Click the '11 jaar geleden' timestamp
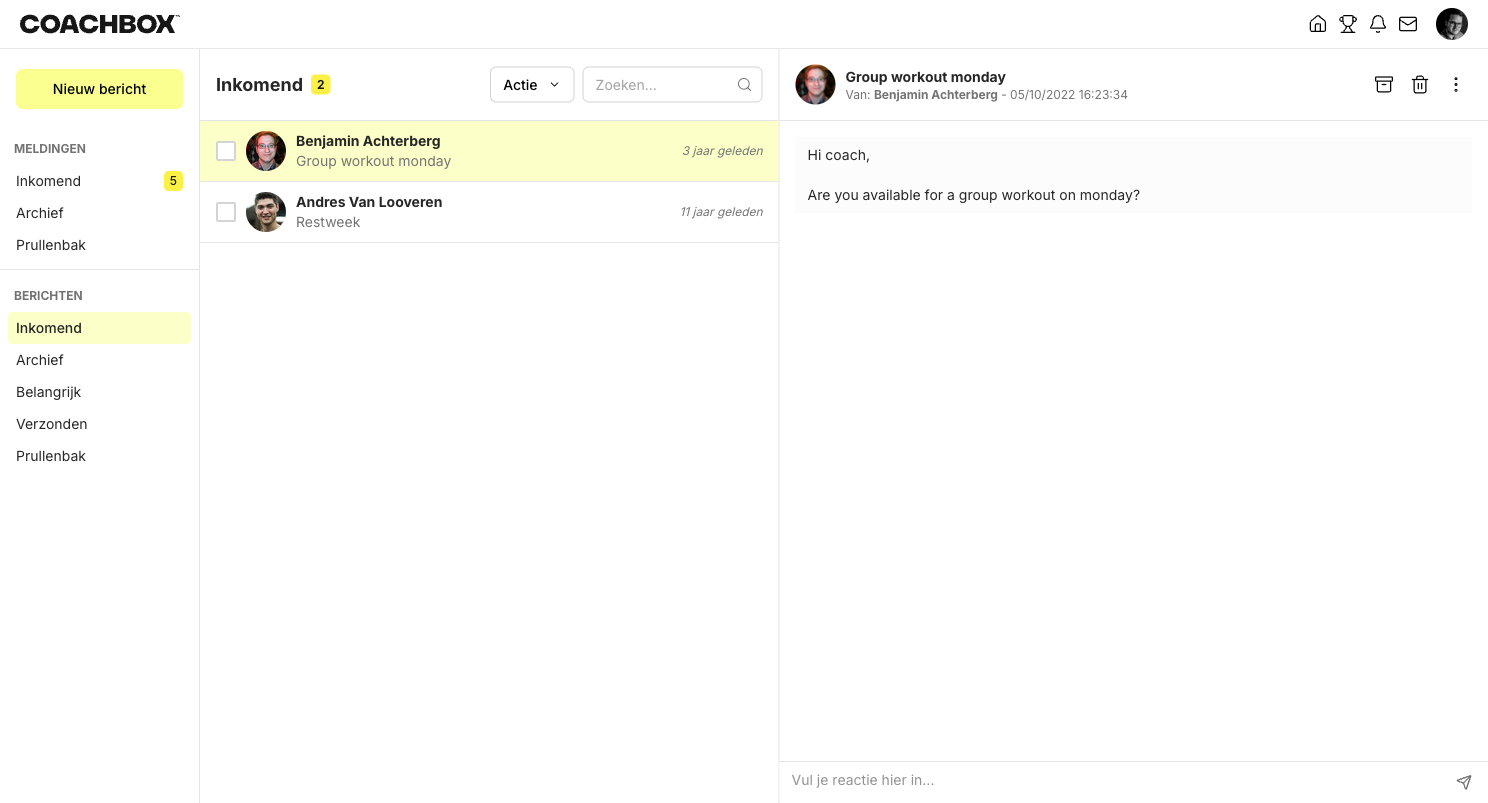This screenshot has height=803, width=1488. 721,212
